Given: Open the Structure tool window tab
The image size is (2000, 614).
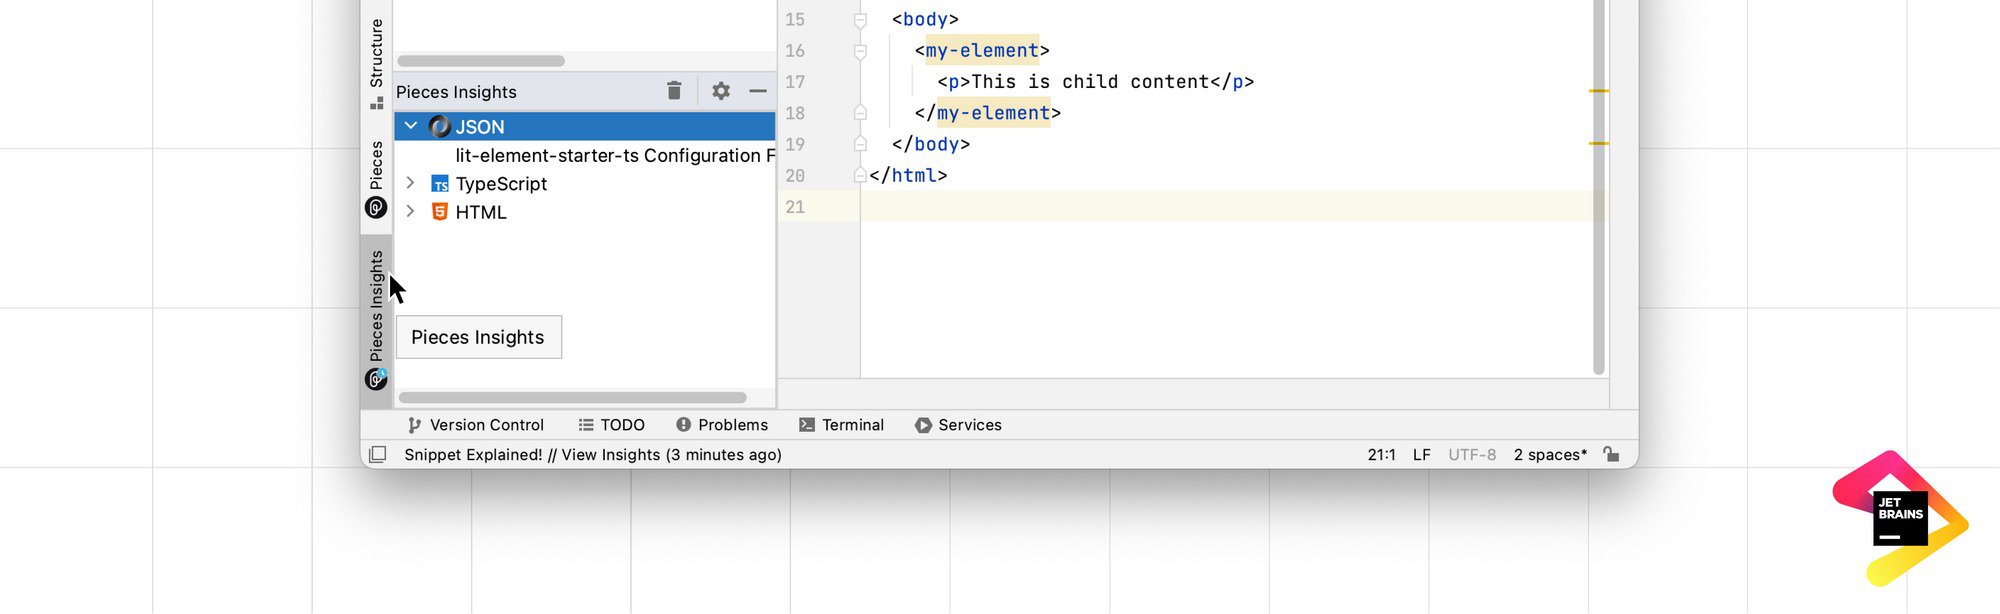Looking at the screenshot, I should (376, 62).
